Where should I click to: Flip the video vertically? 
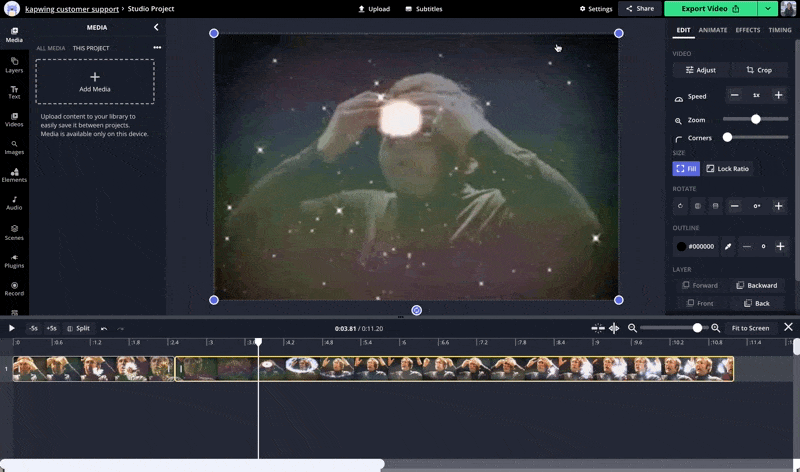coord(715,206)
